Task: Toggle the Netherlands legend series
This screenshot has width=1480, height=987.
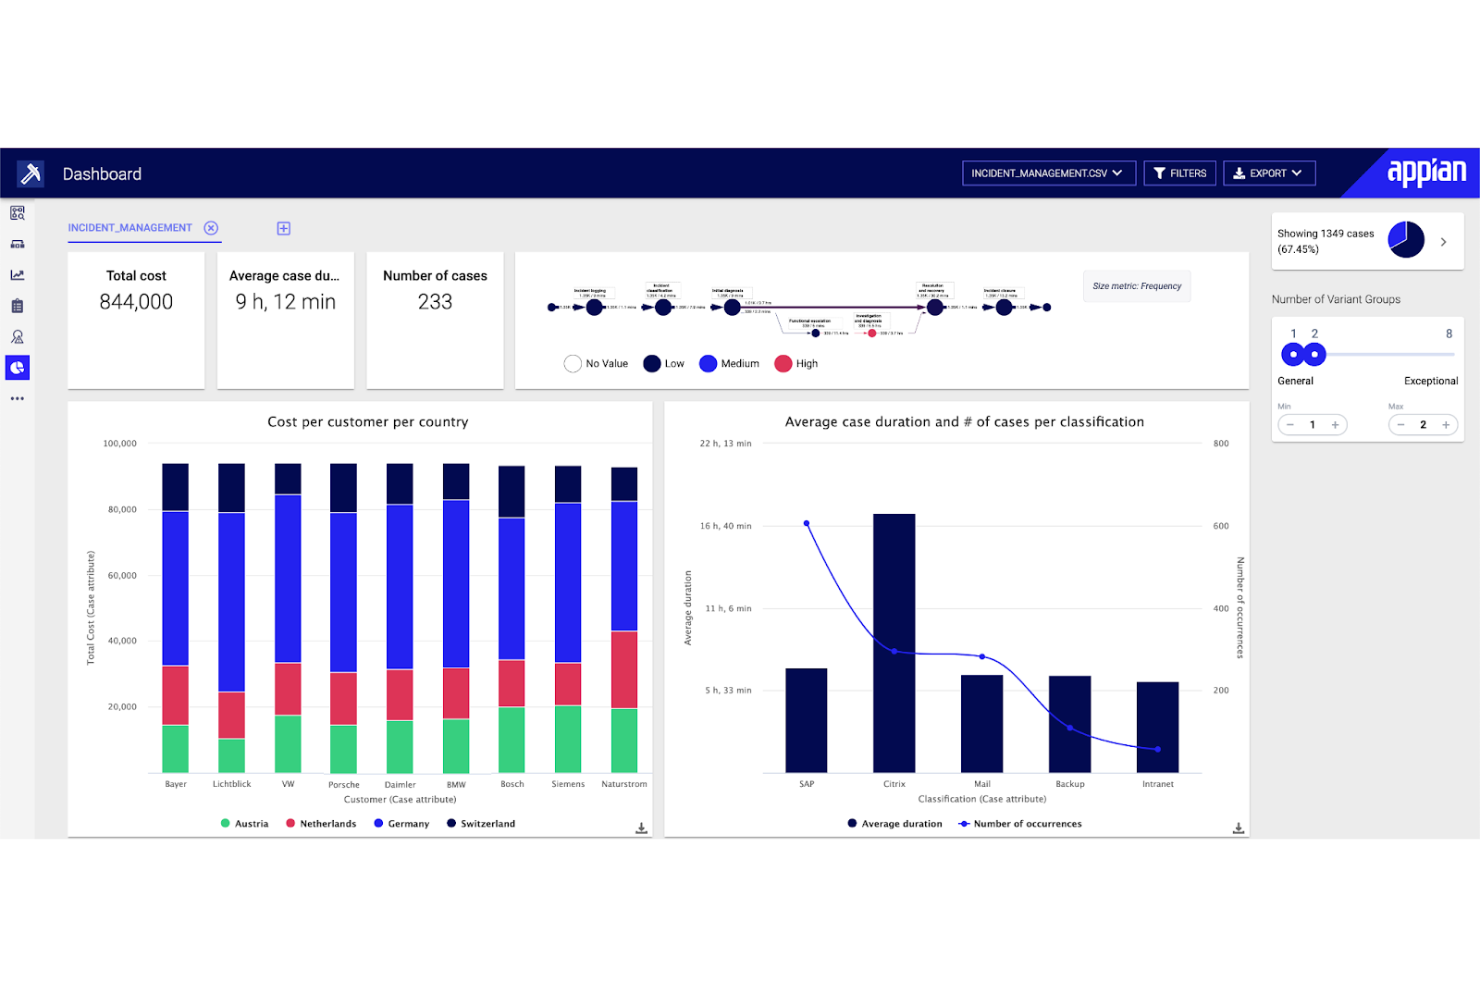Action: coord(321,824)
